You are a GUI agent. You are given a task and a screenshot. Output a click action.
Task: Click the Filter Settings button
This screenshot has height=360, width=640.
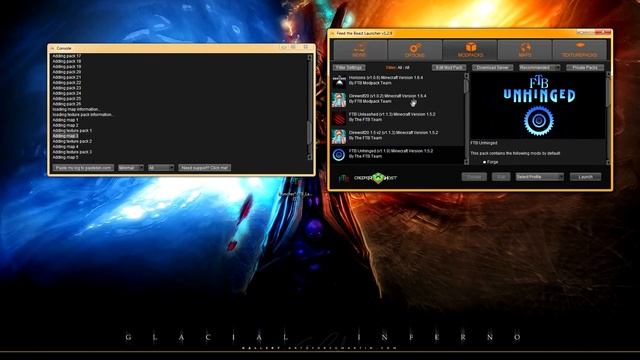coord(349,68)
